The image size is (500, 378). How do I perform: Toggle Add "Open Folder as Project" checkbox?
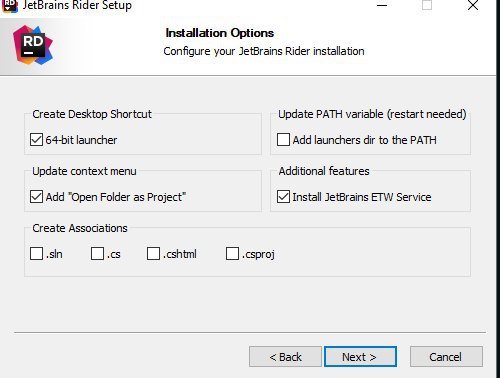point(36,197)
